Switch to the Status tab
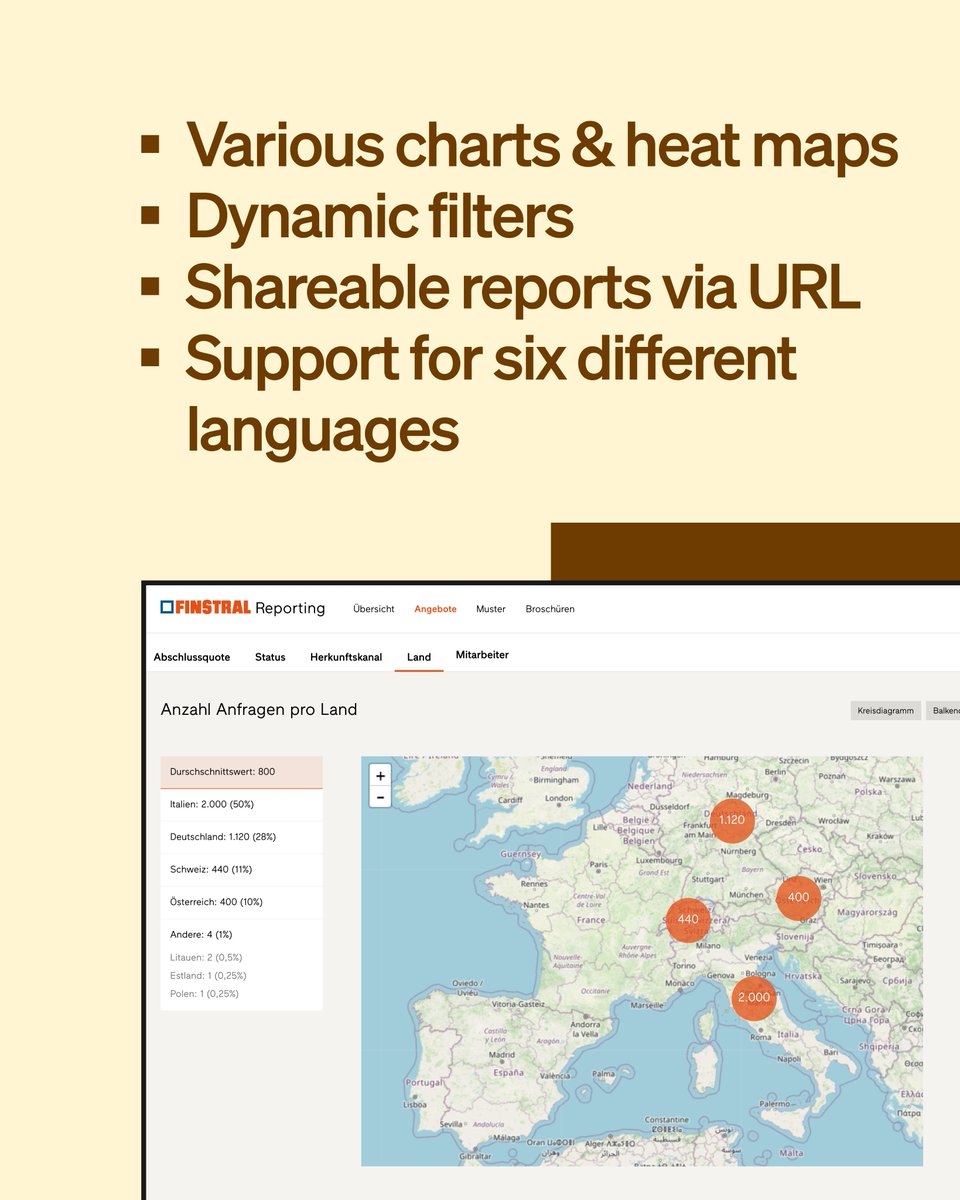 click(270, 657)
